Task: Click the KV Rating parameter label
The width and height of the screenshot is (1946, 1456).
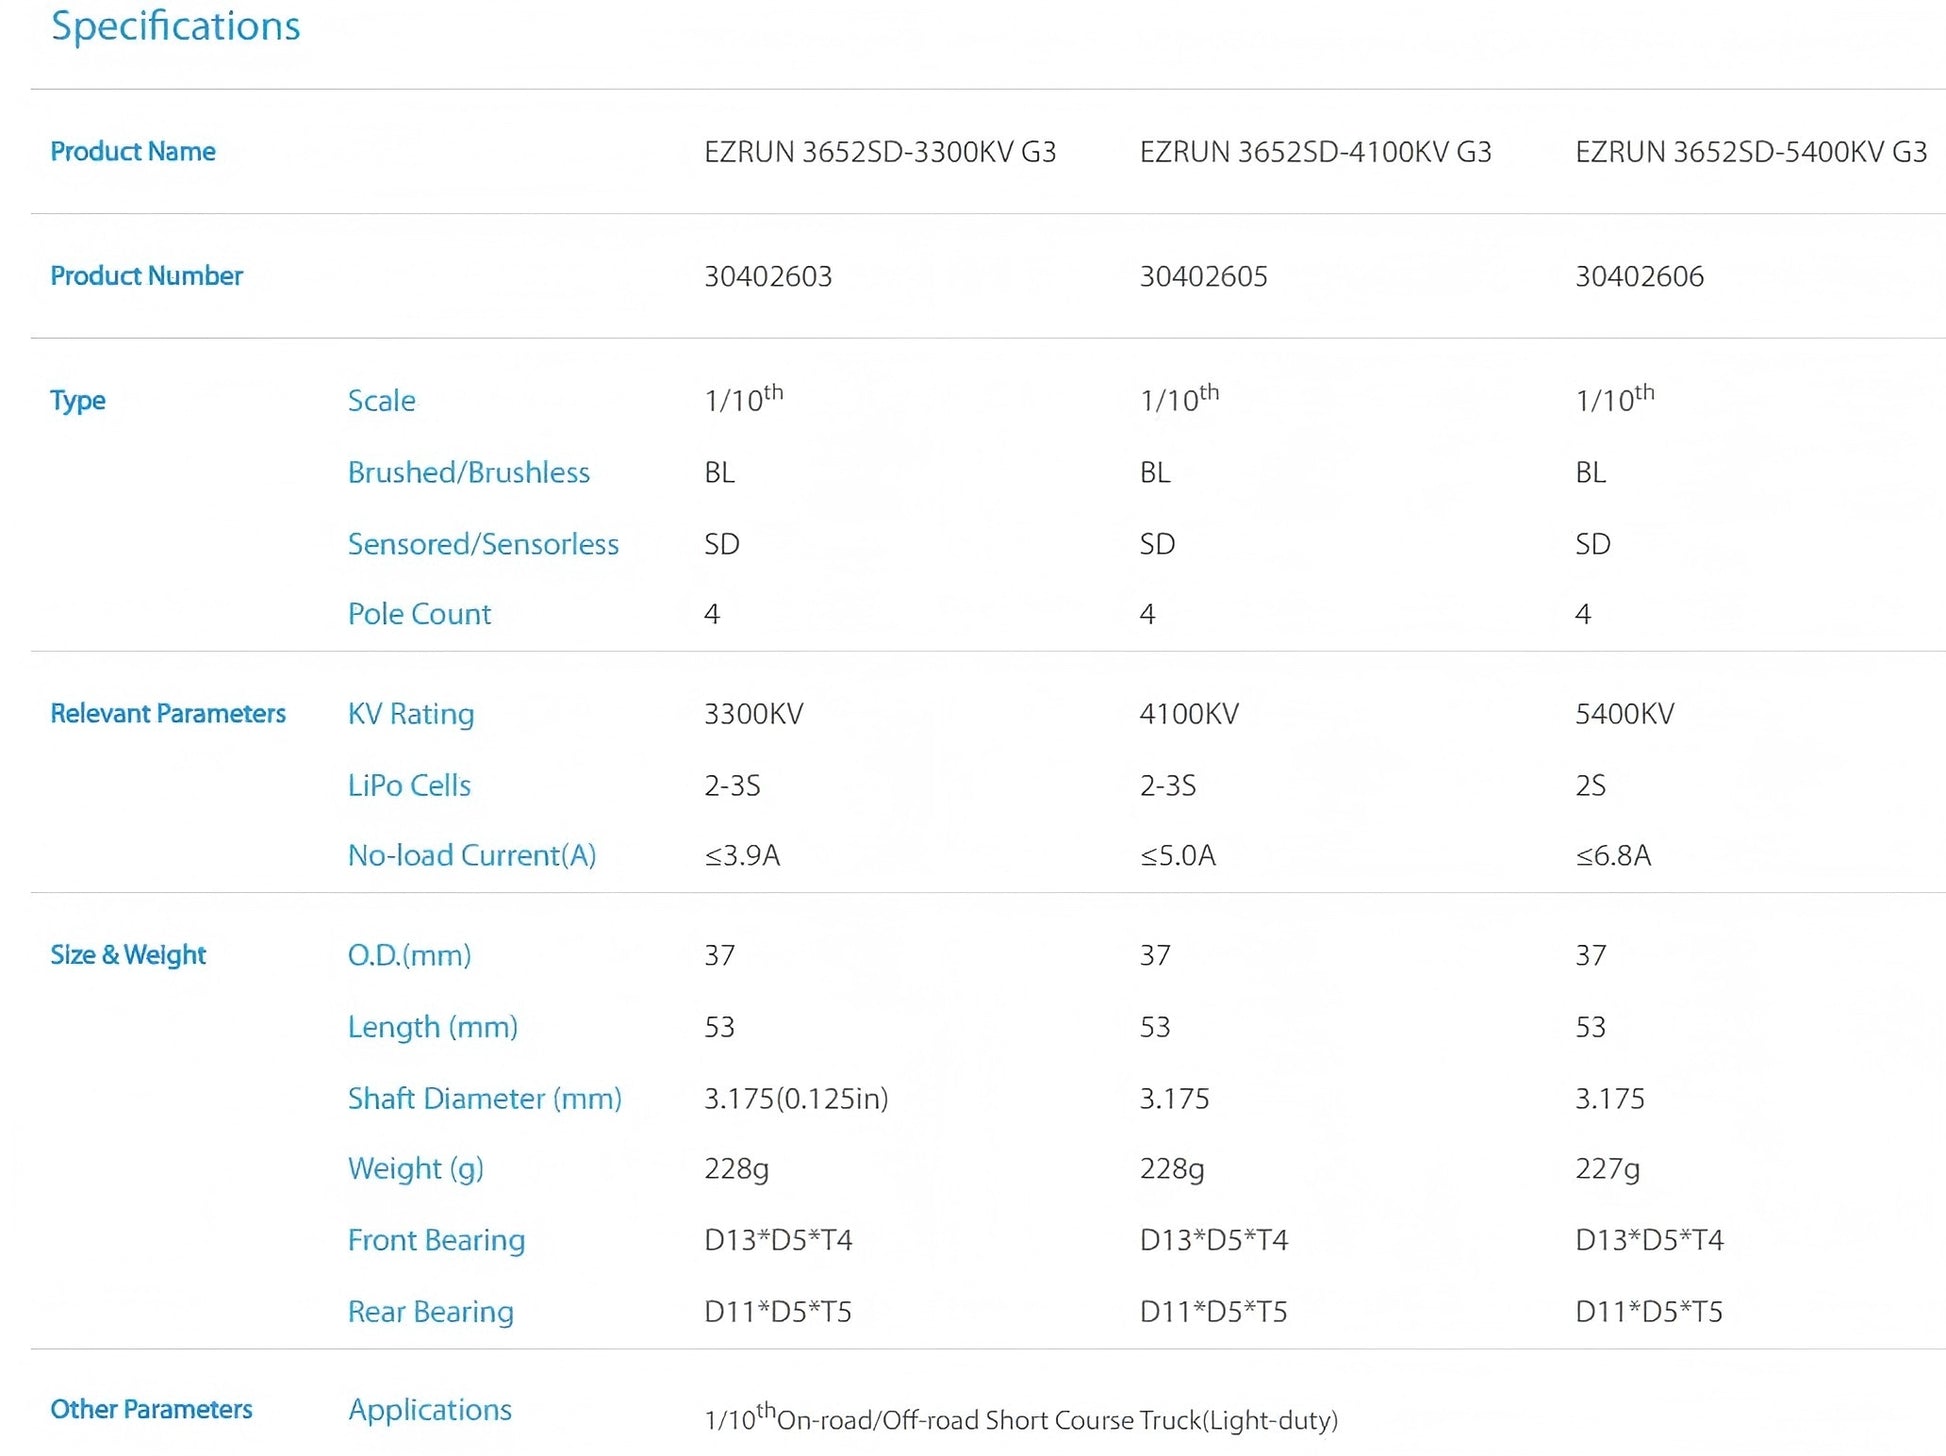Action: 411,714
